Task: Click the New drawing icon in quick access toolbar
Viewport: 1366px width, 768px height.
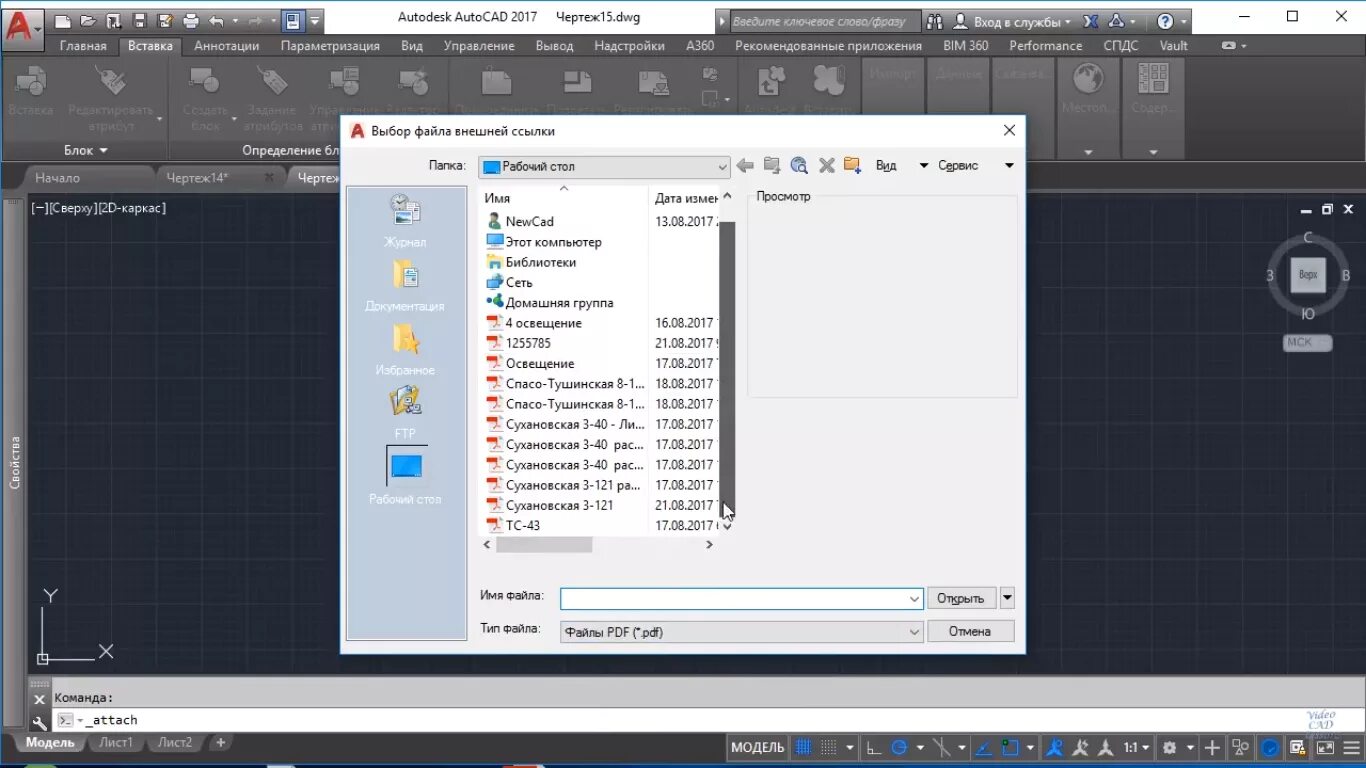Action: click(62, 20)
